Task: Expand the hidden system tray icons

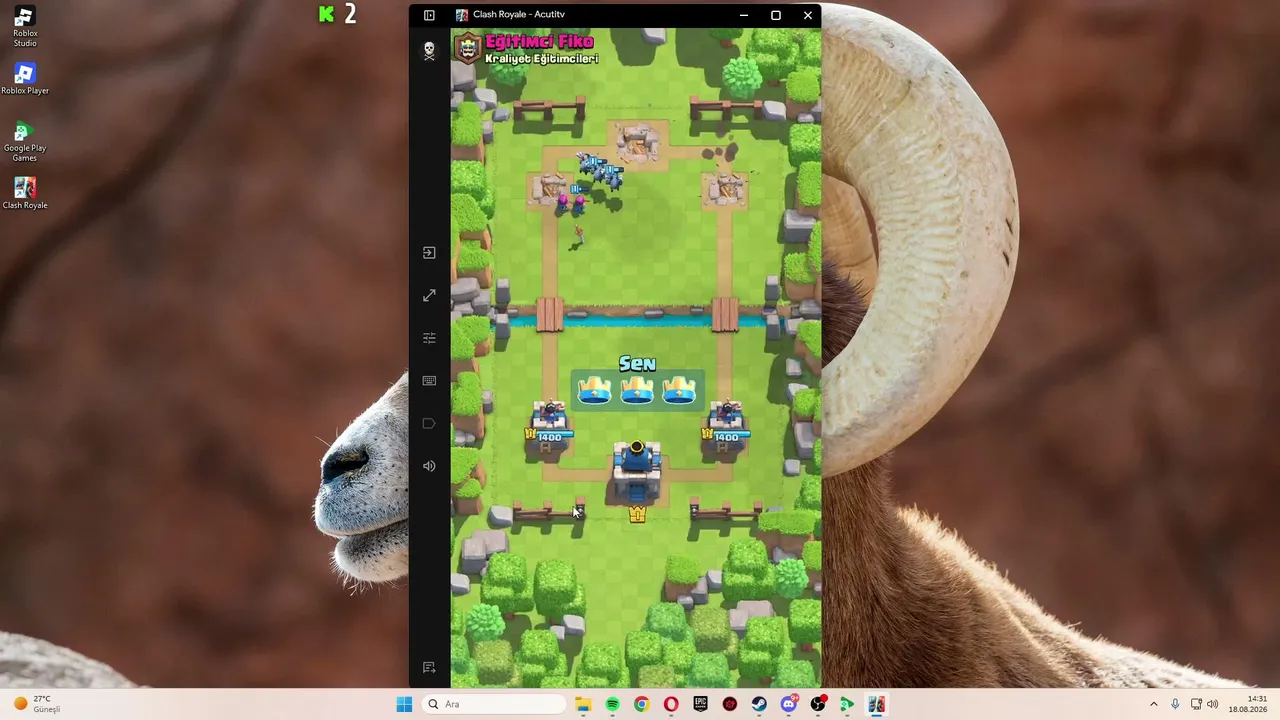Action: tap(1153, 704)
